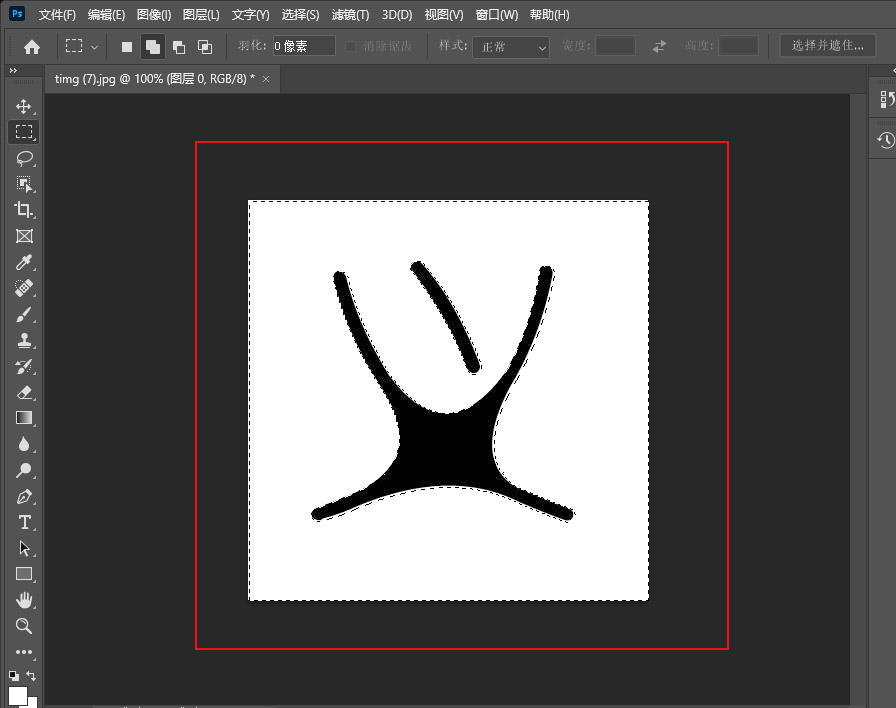Enable the Add to selection mode
The image size is (896, 708).
[152, 46]
